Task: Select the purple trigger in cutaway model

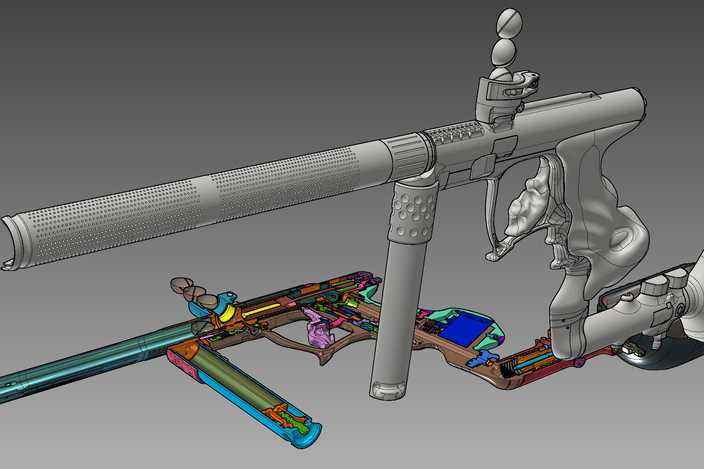Action: [x=318, y=330]
